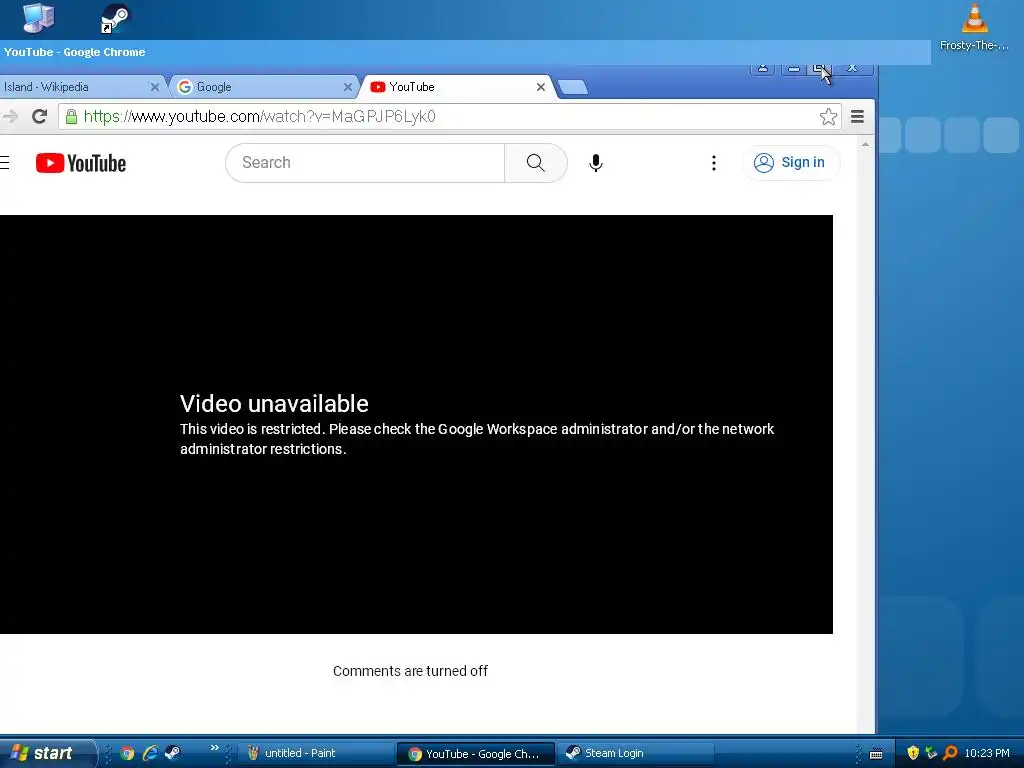Image resolution: width=1024 pixels, height=768 pixels.
Task: Close the YouTube tab
Action: click(x=541, y=87)
